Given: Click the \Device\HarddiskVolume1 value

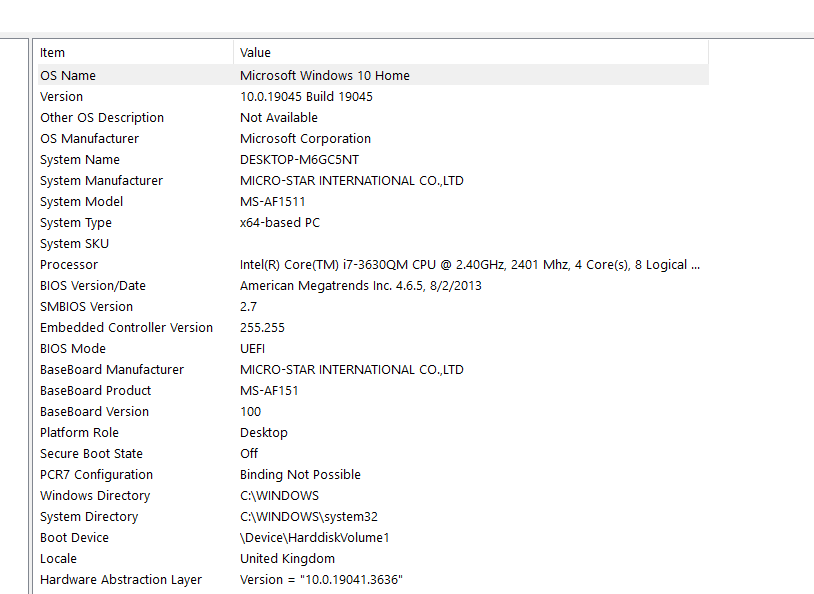Looking at the screenshot, I should pos(315,537).
